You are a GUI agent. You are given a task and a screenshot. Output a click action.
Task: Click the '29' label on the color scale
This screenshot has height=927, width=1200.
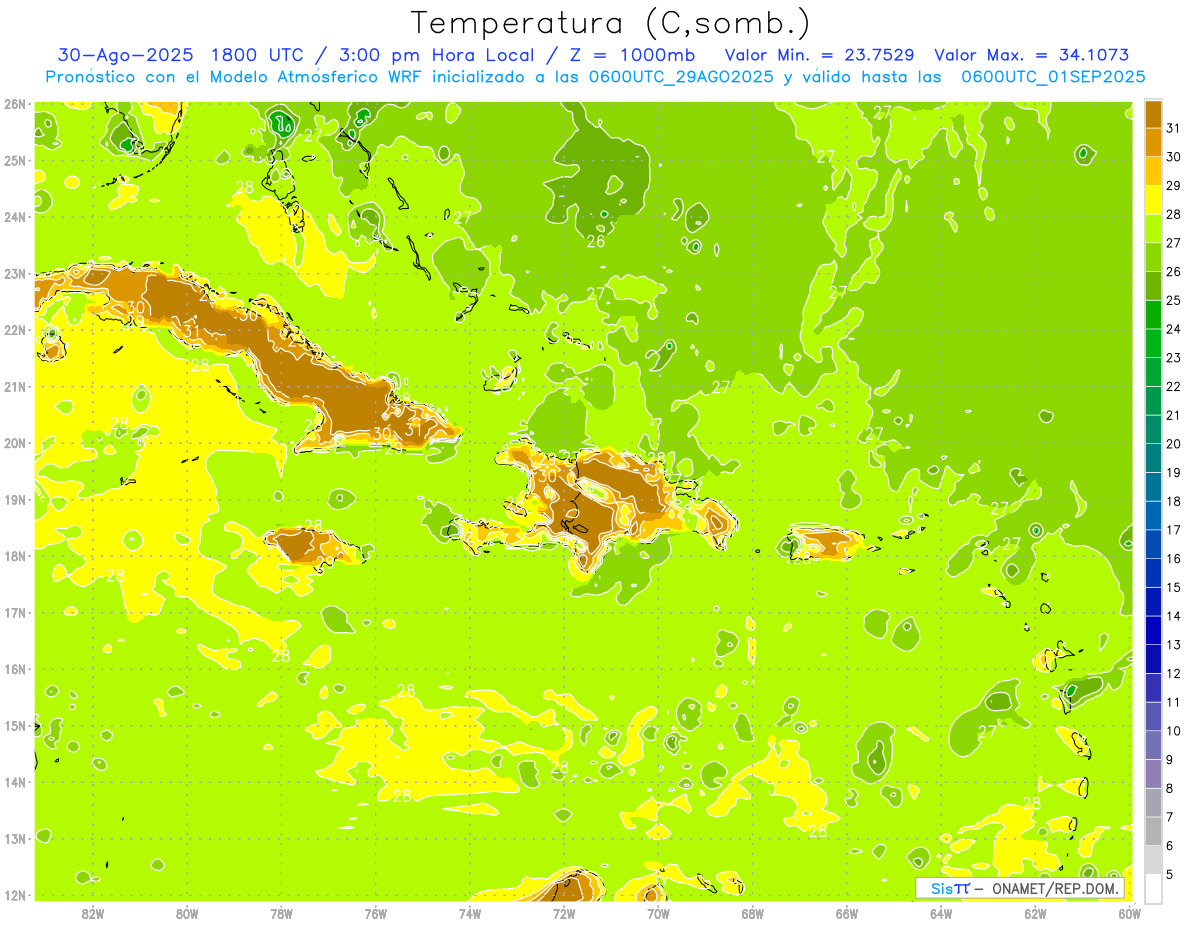(1173, 185)
